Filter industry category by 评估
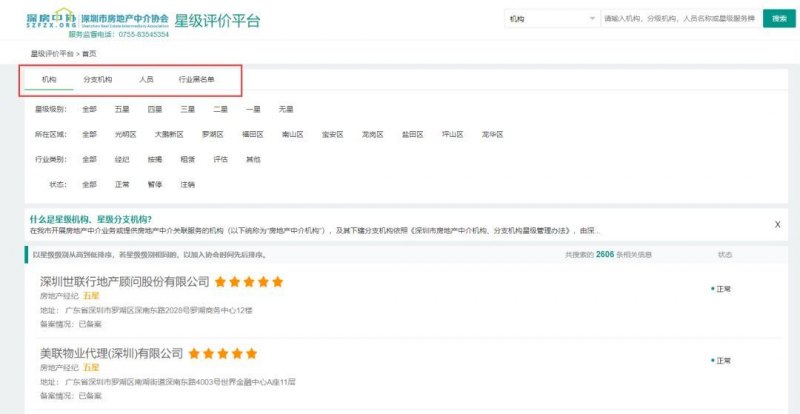800x414 pixels. [220, 159]
